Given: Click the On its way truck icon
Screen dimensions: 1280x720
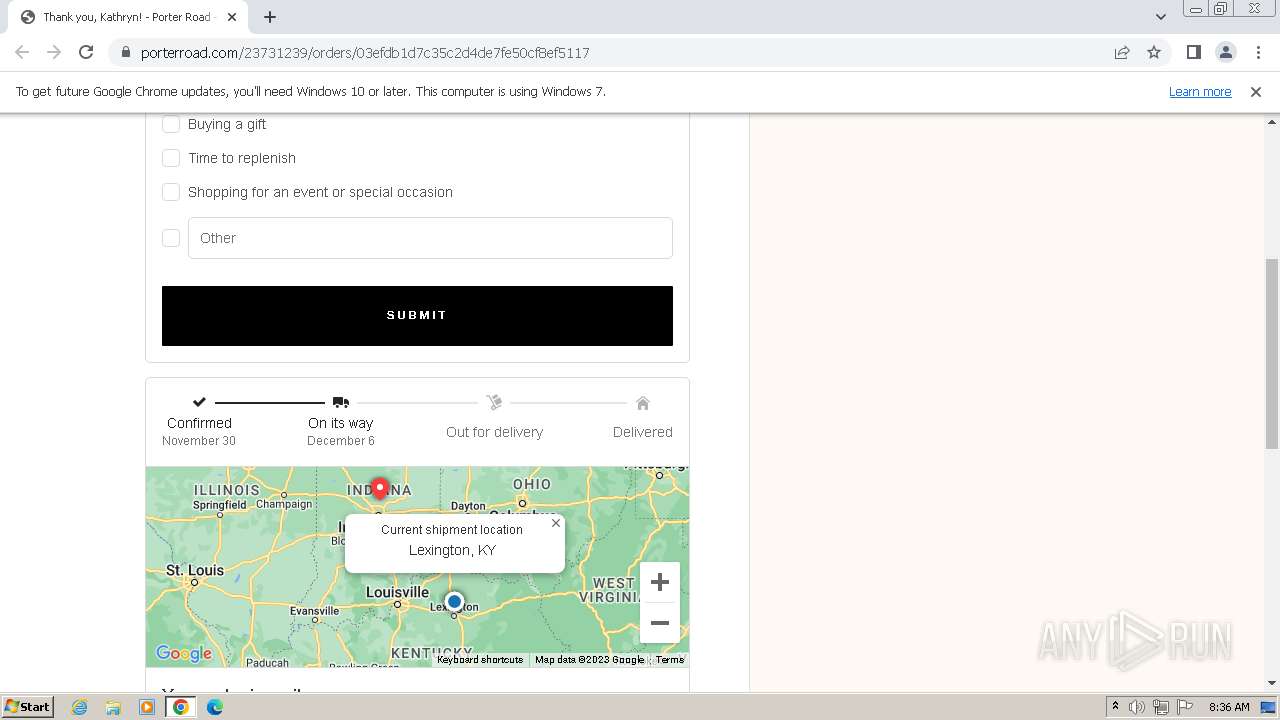Looking at the screenshot, I should pyautogui.click(x=341, y=402).
